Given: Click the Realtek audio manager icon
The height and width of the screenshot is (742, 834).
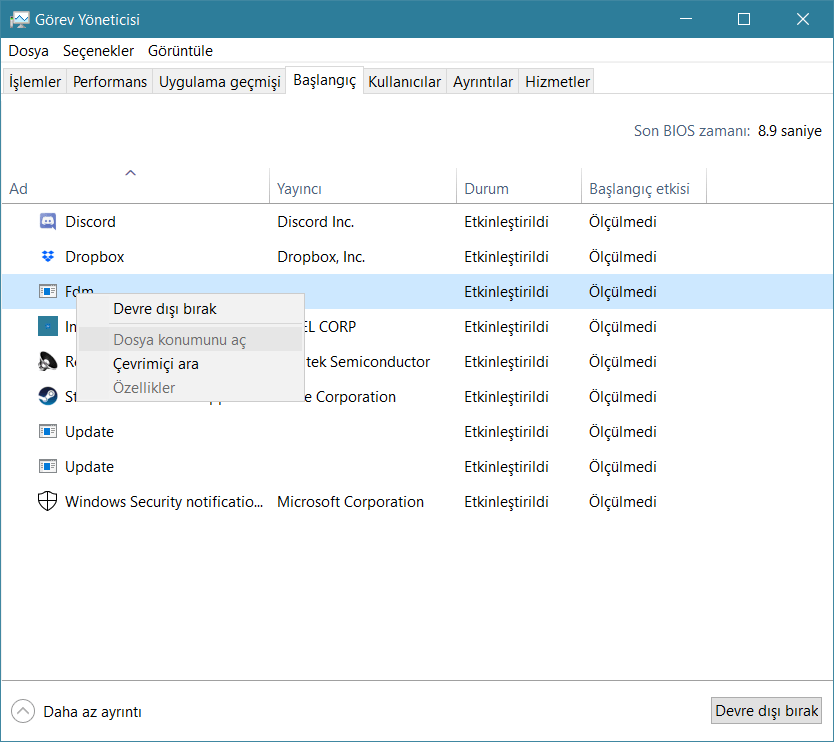Looking at the screenshot, I should point(48,362).
